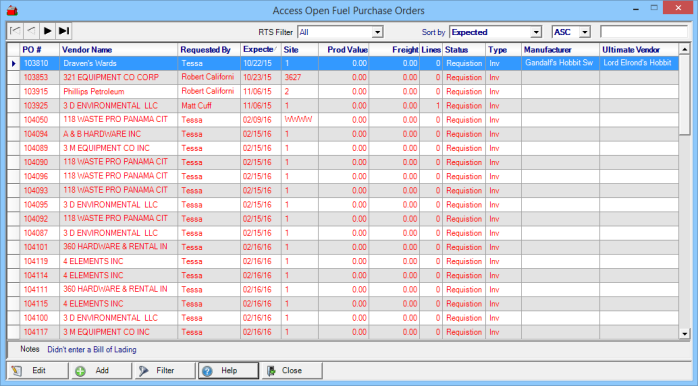Click 321 EQUIPMENT CO CORP vendor cell
This screenshot has height=386, width=698.
118,77
